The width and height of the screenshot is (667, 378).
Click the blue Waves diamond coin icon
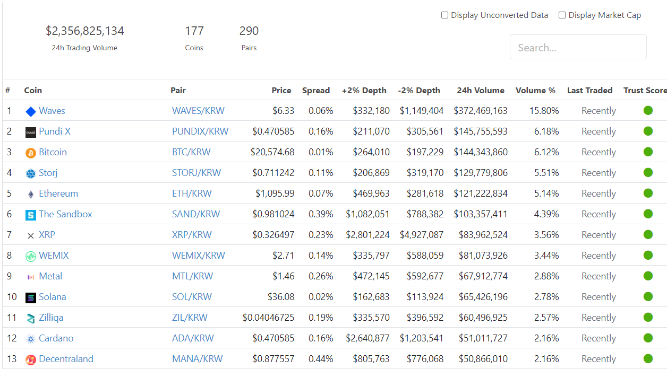31,111
